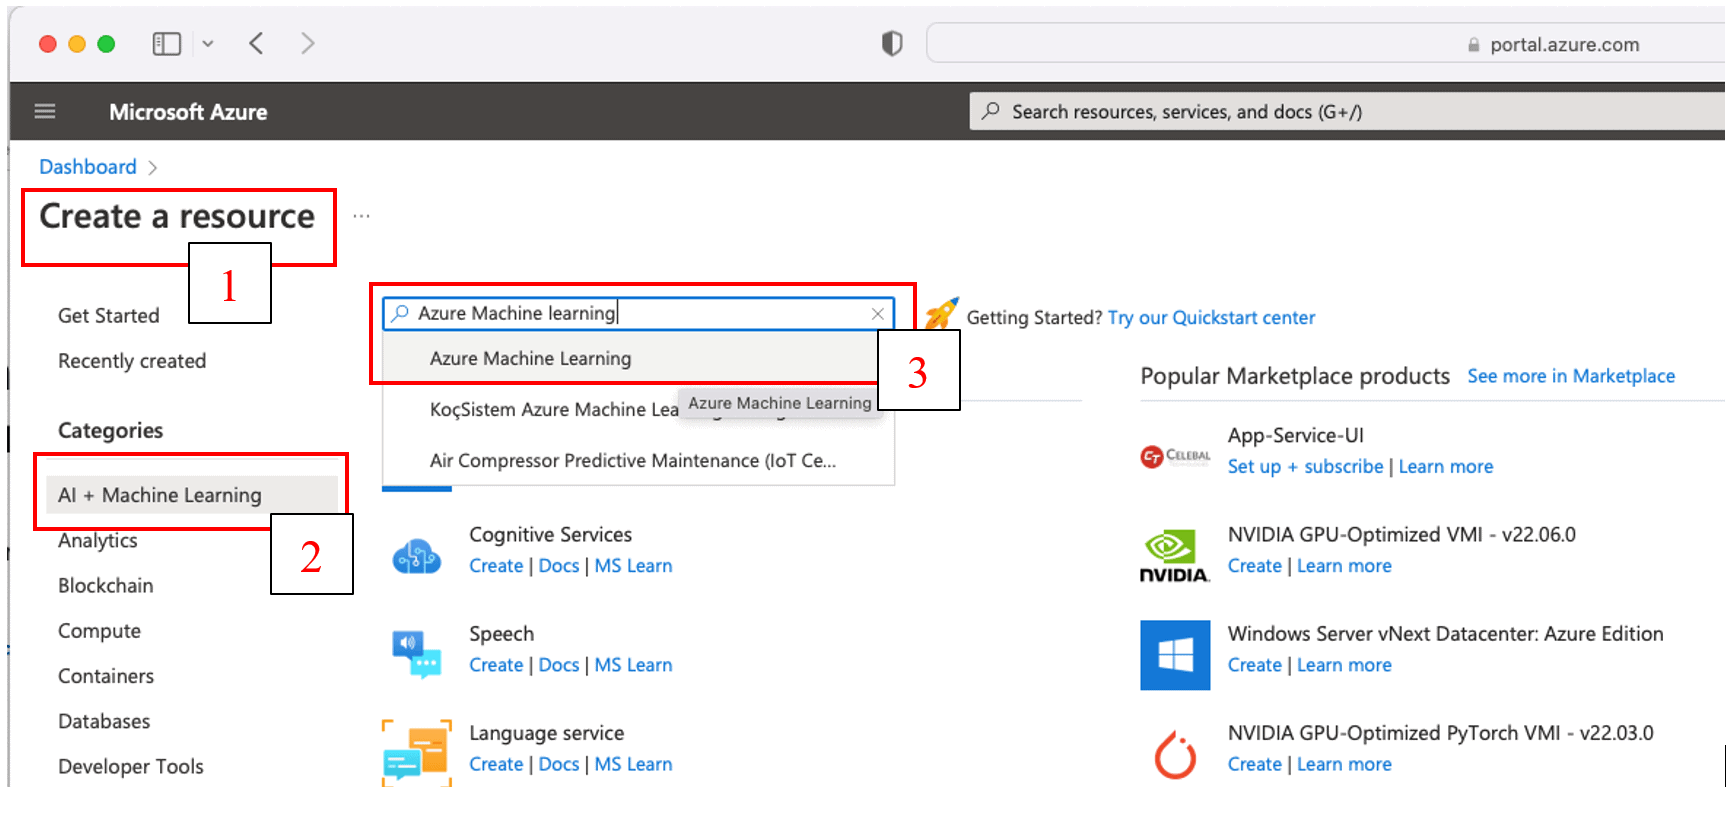Open Learn more for Windows Server vNext Datacenter
Screen dimensions: 1736x830
point(1344,665)
